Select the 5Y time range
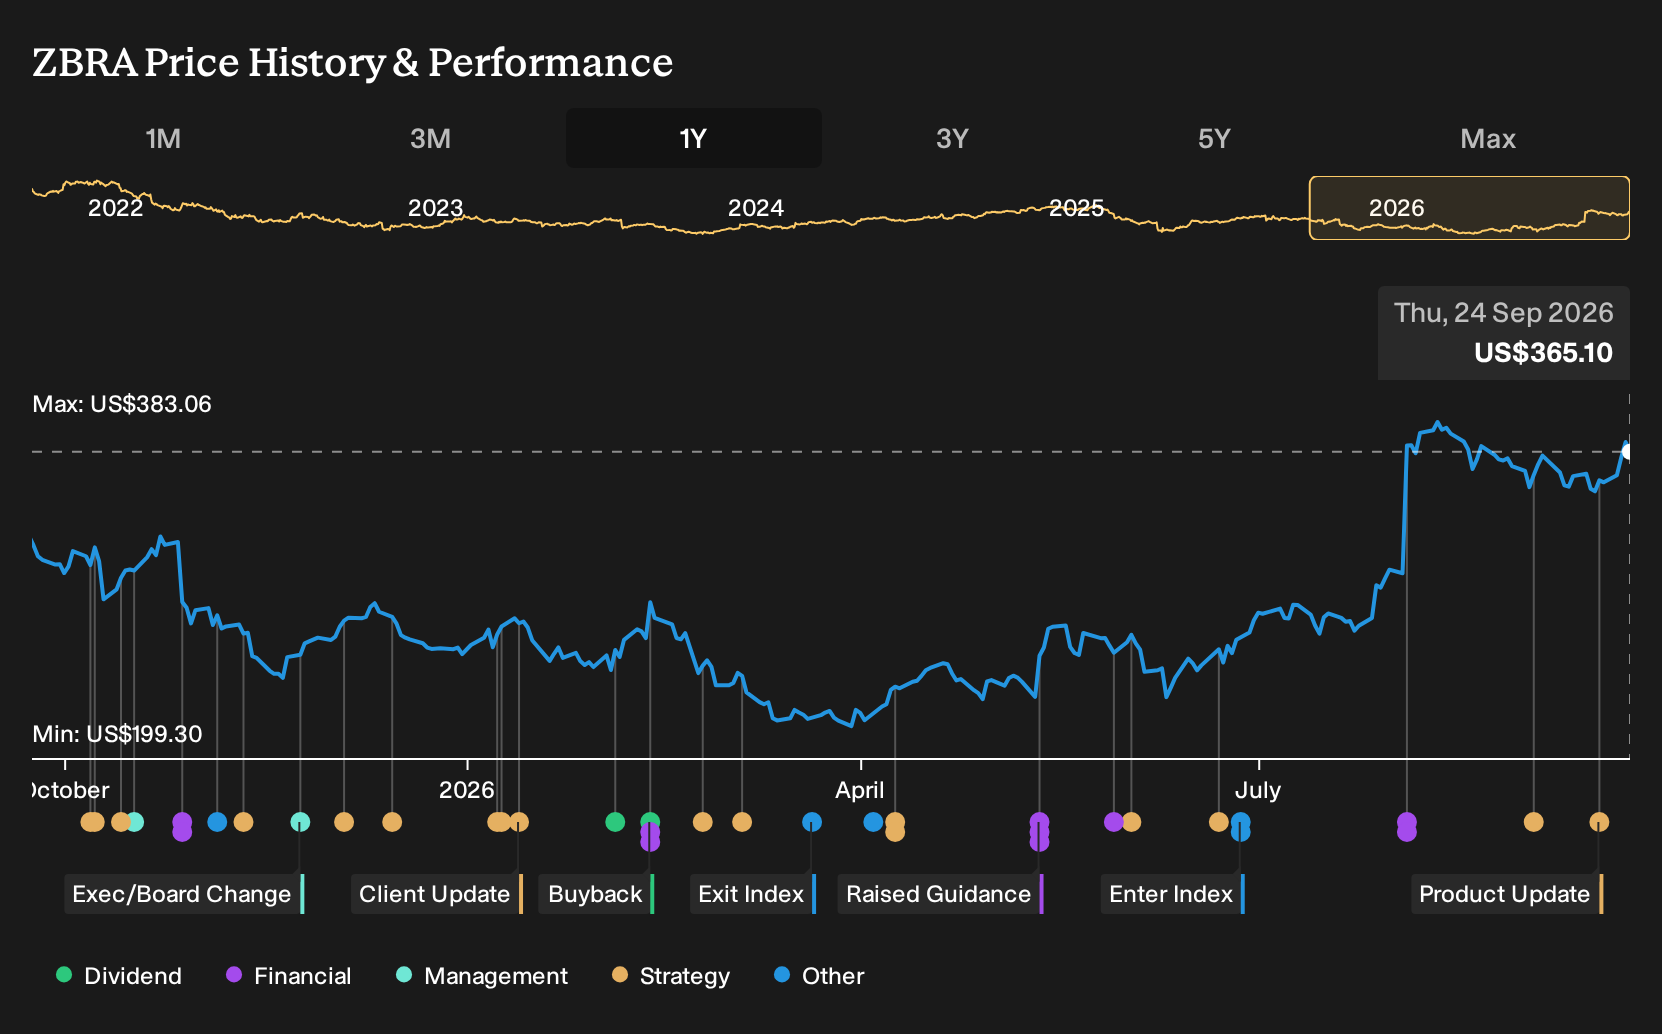Screen dimensions: 1662x1034 tap(1214, 138)
